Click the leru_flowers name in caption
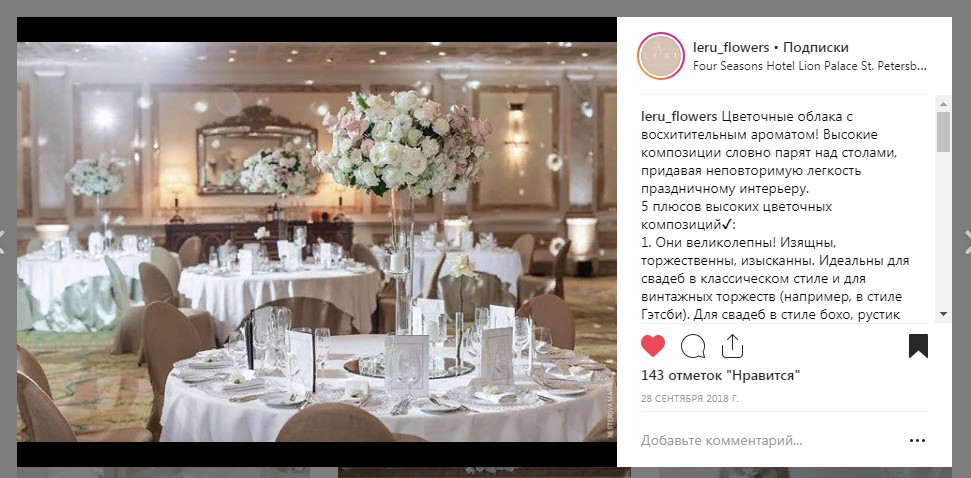The width and height of the screenshot is (971, 478). pyautogui.click(x=679, y=117)
